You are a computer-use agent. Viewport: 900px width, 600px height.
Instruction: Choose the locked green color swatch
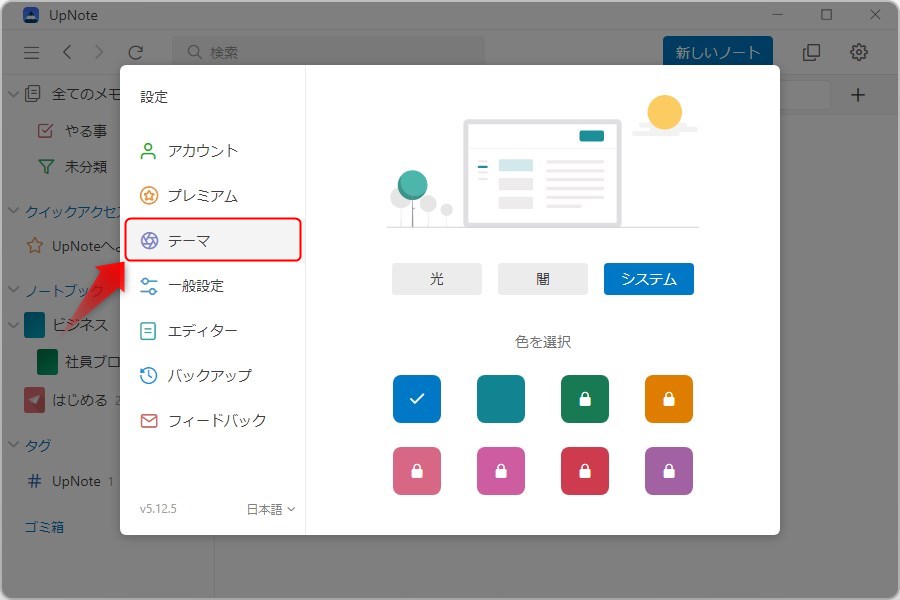pos(585,399)
